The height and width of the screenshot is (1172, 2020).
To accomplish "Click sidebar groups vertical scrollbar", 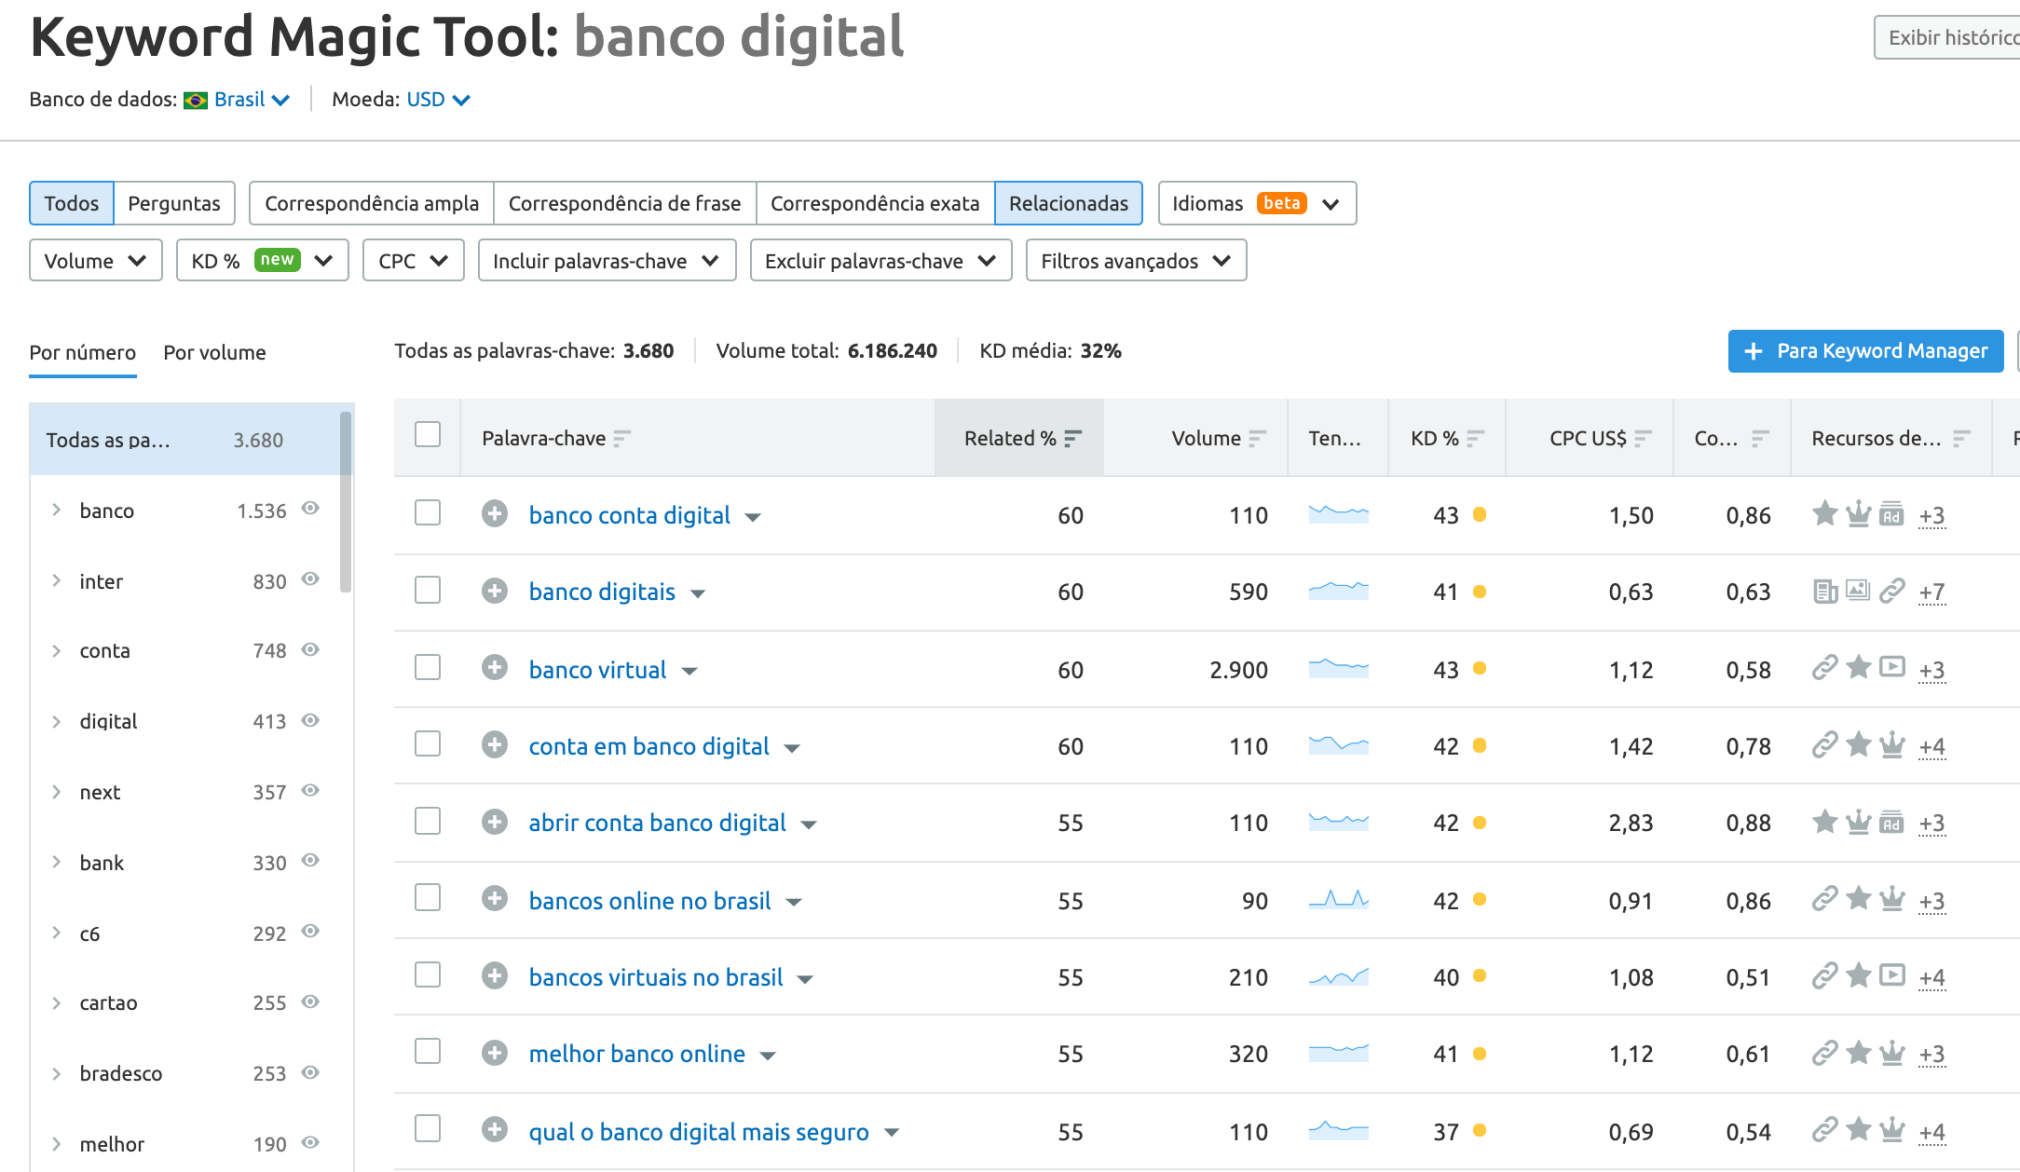I will 346,502.
